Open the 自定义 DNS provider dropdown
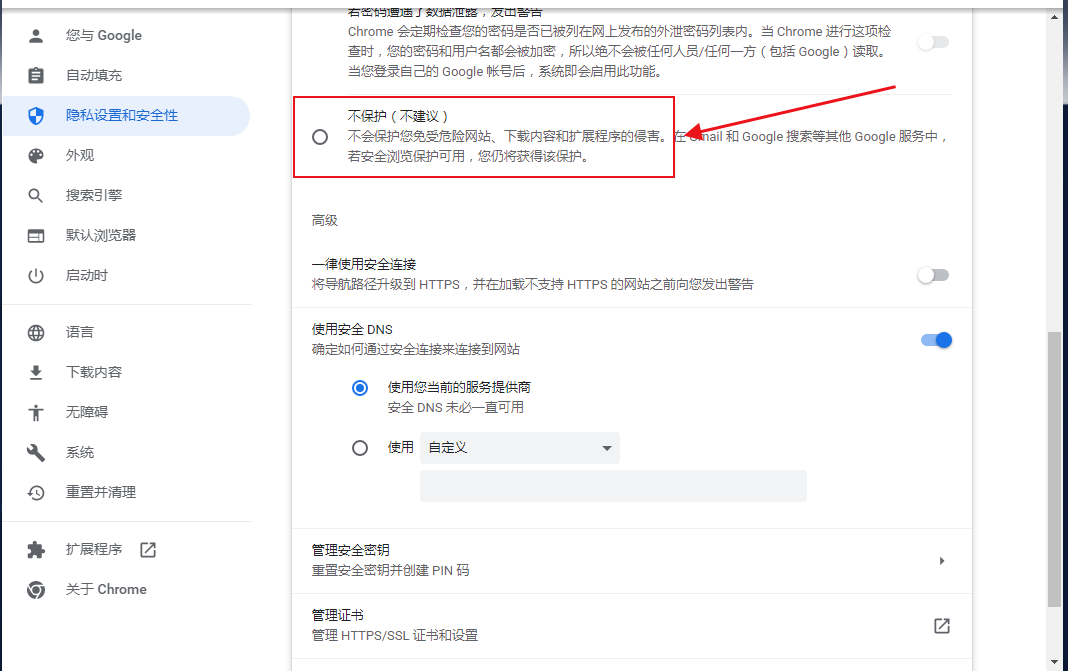This screenshot has height=671, width=1068. point(520,448)
